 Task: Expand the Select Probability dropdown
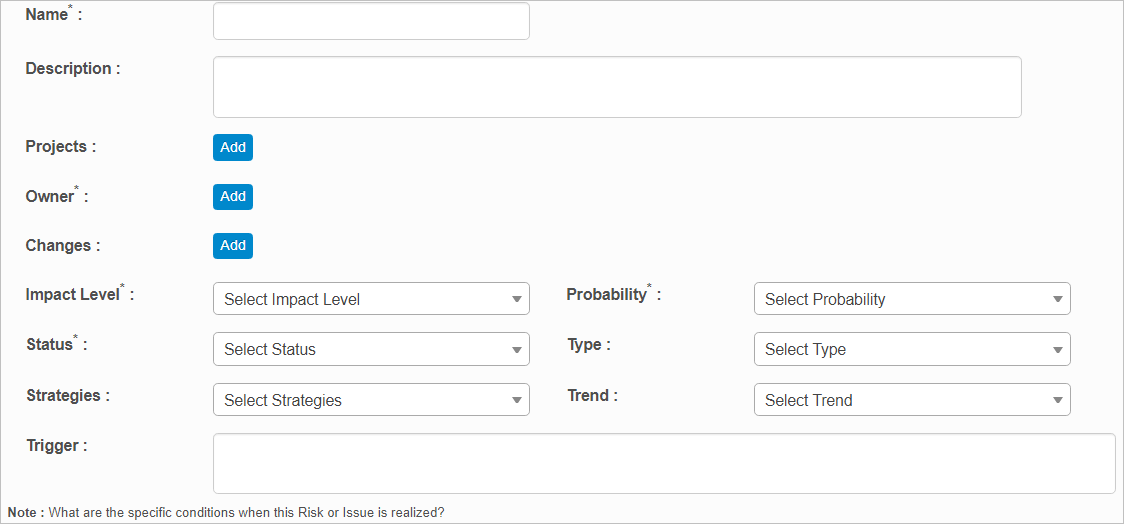pos(912,299)
